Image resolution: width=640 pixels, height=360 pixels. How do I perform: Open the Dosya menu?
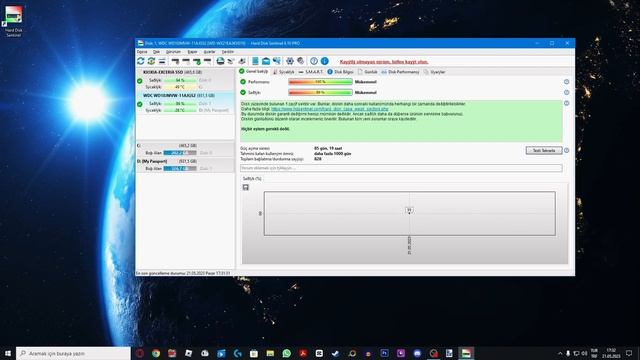click(142, 52)
